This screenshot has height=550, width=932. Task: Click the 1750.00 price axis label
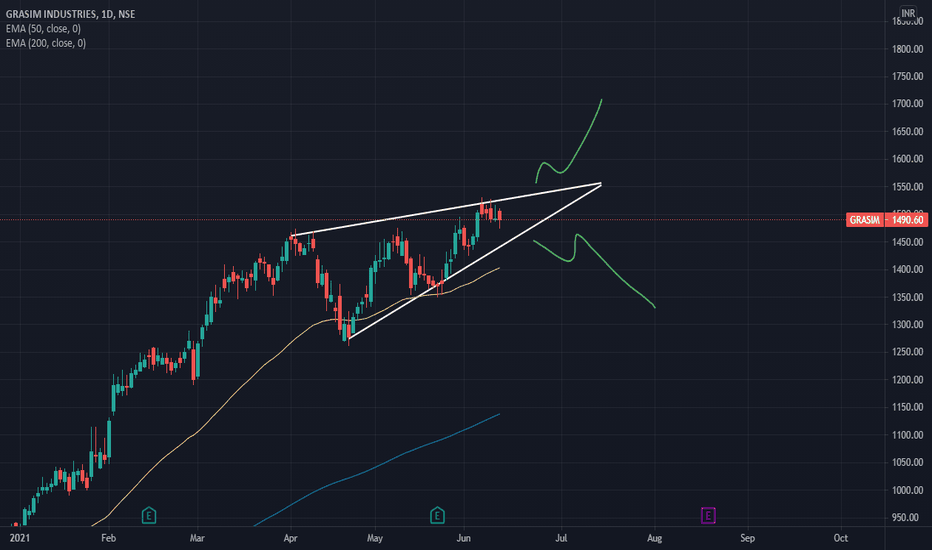(908, 76)
